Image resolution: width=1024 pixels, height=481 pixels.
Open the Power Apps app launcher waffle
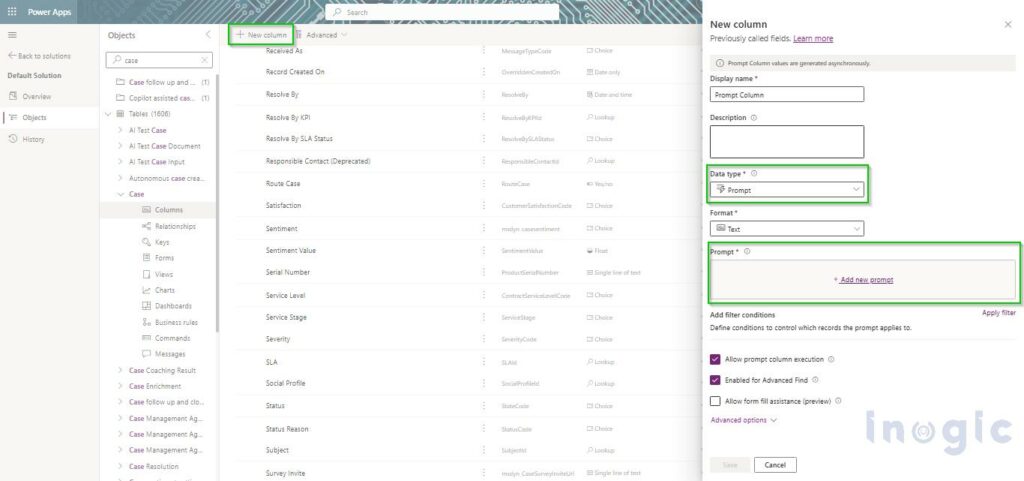click(x=12, y=12)
